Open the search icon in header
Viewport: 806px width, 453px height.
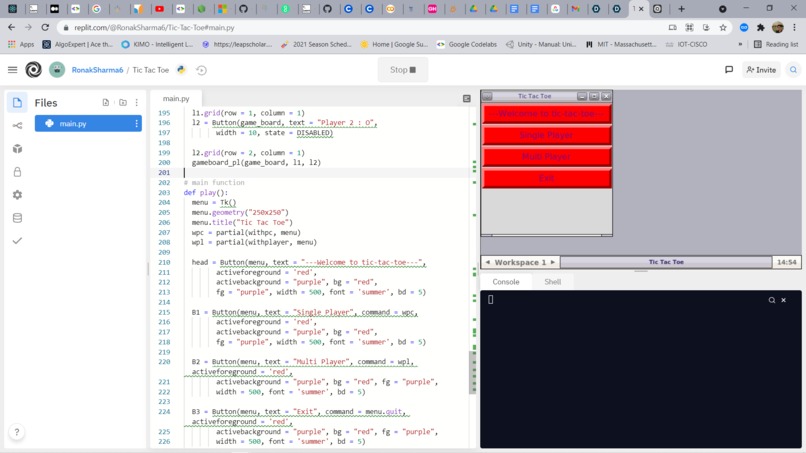pyautogui.click(x=793, y=69)
